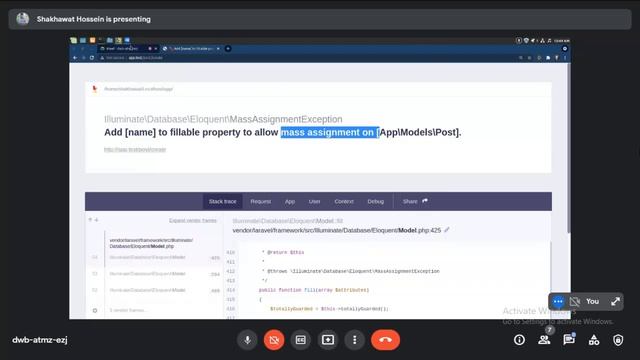640x360 pixels.
Task: Show the participants list
Action: (544, 340)
